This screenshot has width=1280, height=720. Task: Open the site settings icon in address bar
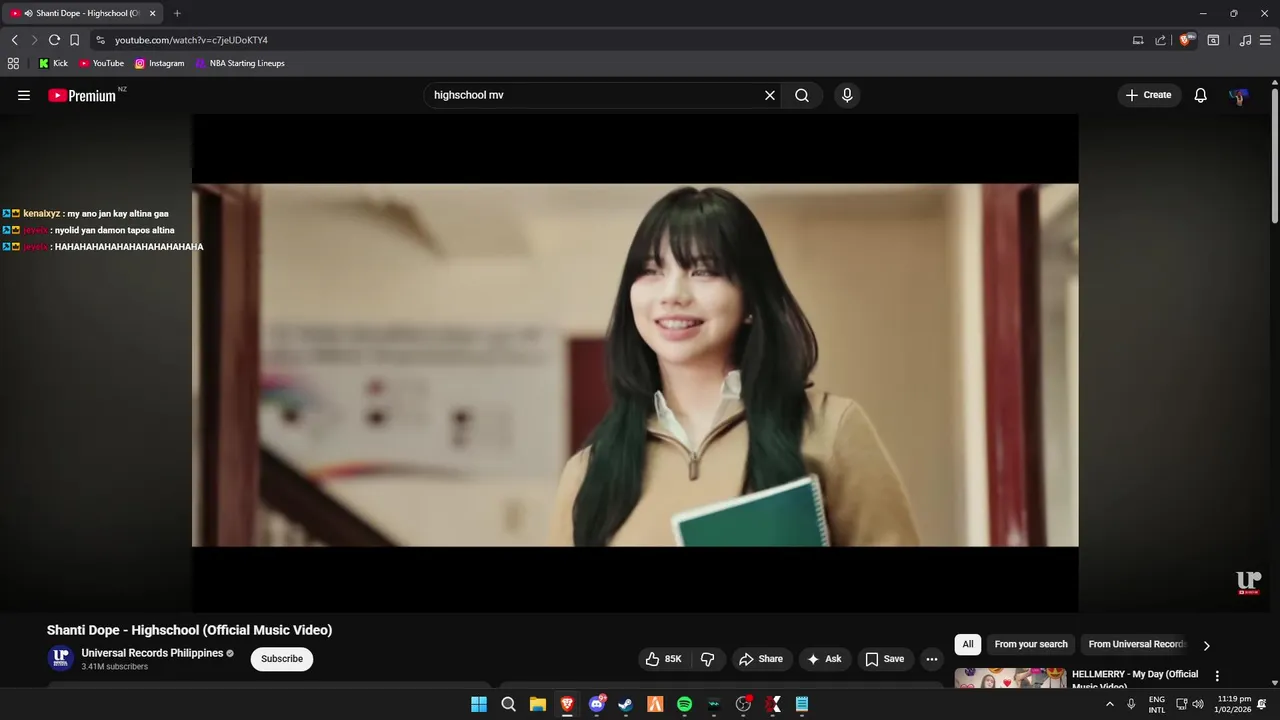pos(100,40)
